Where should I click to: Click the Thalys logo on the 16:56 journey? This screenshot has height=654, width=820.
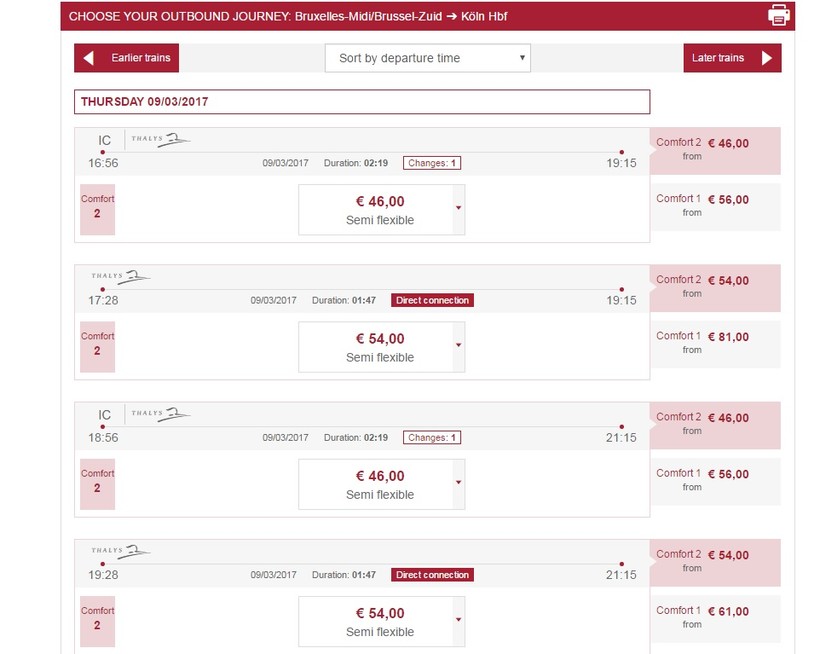(x=160, y=139)
